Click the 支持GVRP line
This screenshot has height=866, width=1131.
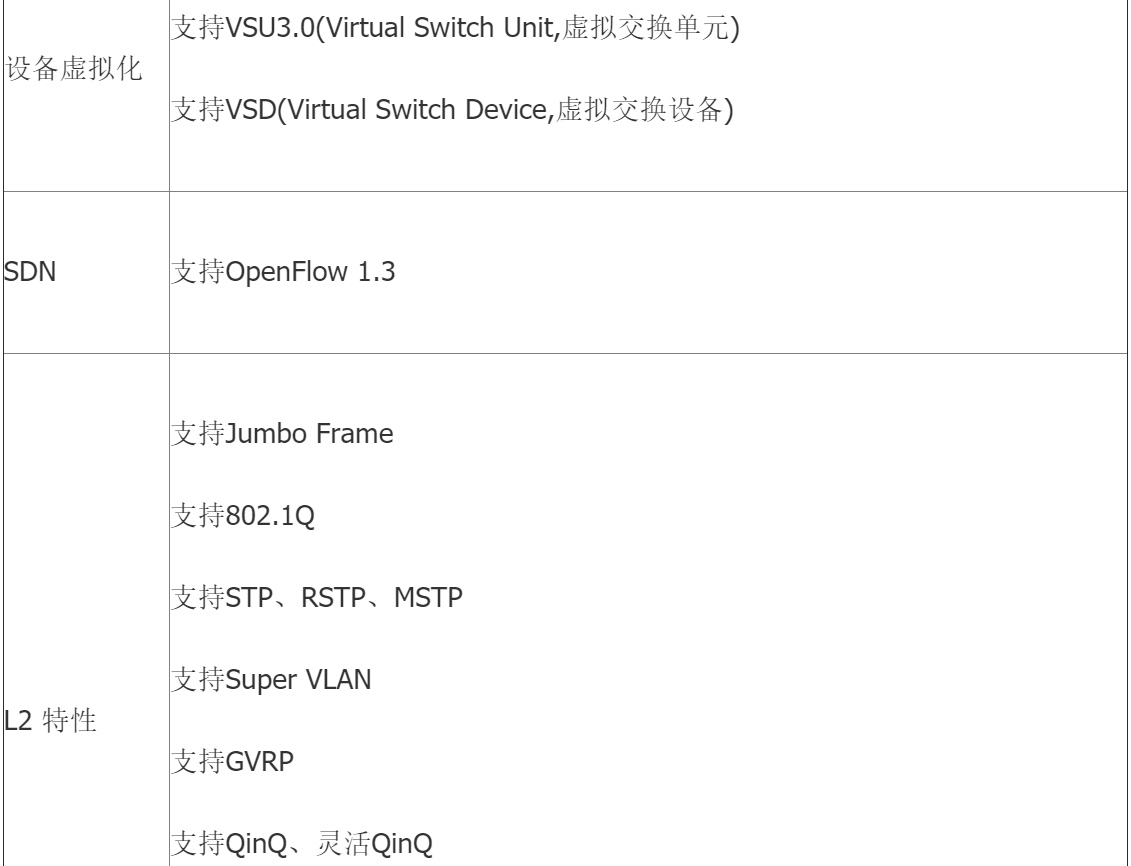(232, 761)
